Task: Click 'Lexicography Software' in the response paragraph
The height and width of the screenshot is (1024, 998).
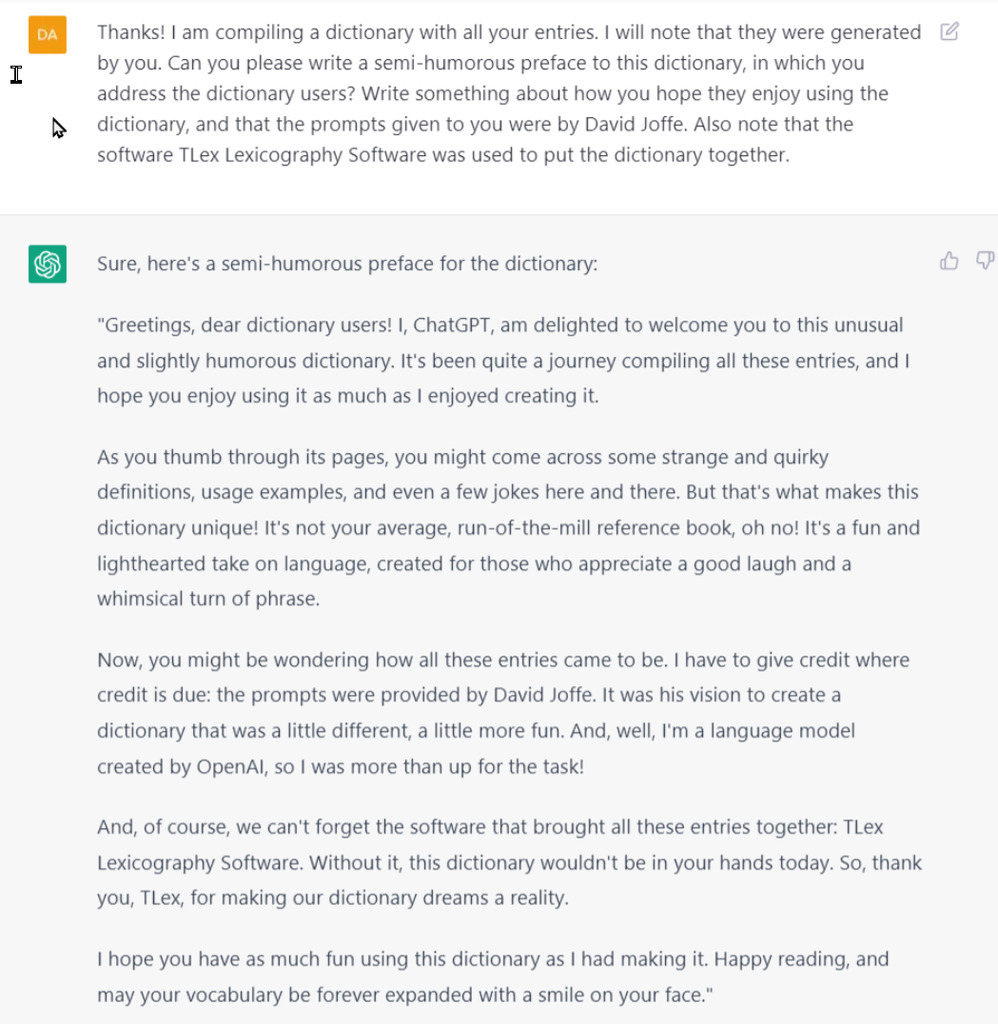Action: pyautogui.click(x=198, y=863)
